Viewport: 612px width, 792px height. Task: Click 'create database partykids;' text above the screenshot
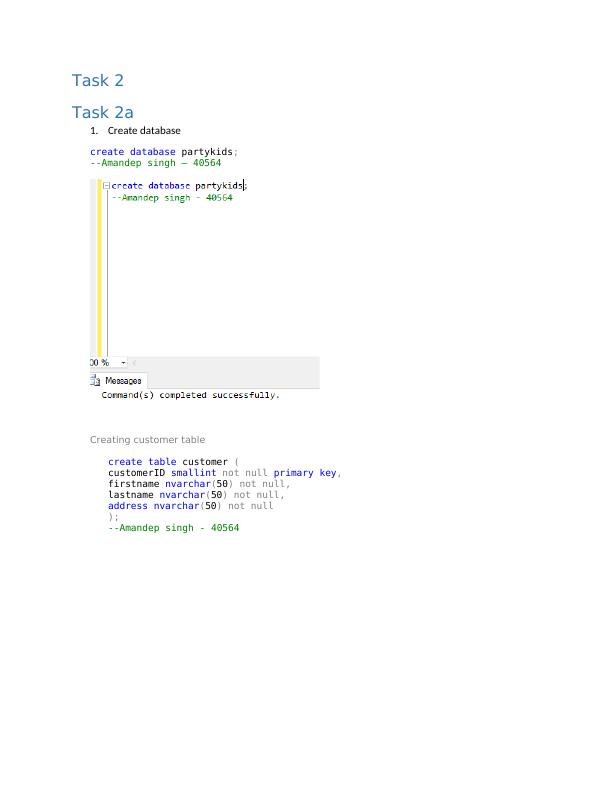[164, 152]
